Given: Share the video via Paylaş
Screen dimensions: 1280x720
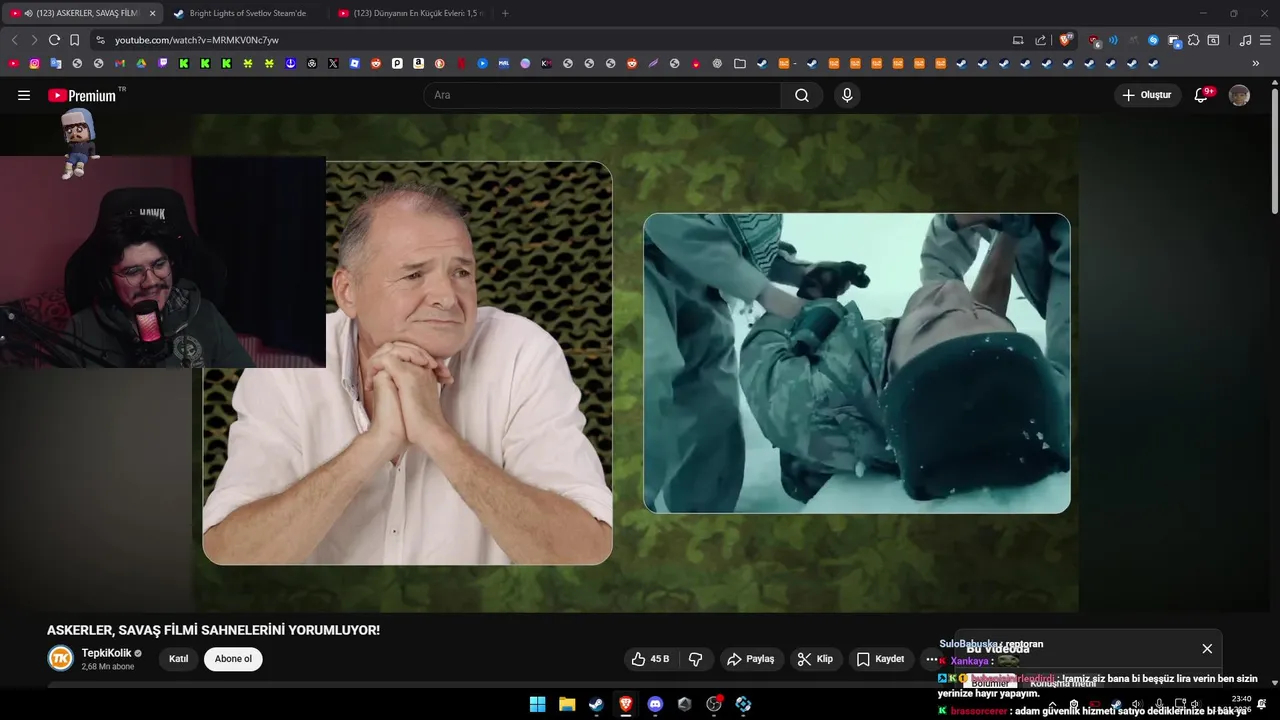Looking at the screenshot, I should (751, 659).
